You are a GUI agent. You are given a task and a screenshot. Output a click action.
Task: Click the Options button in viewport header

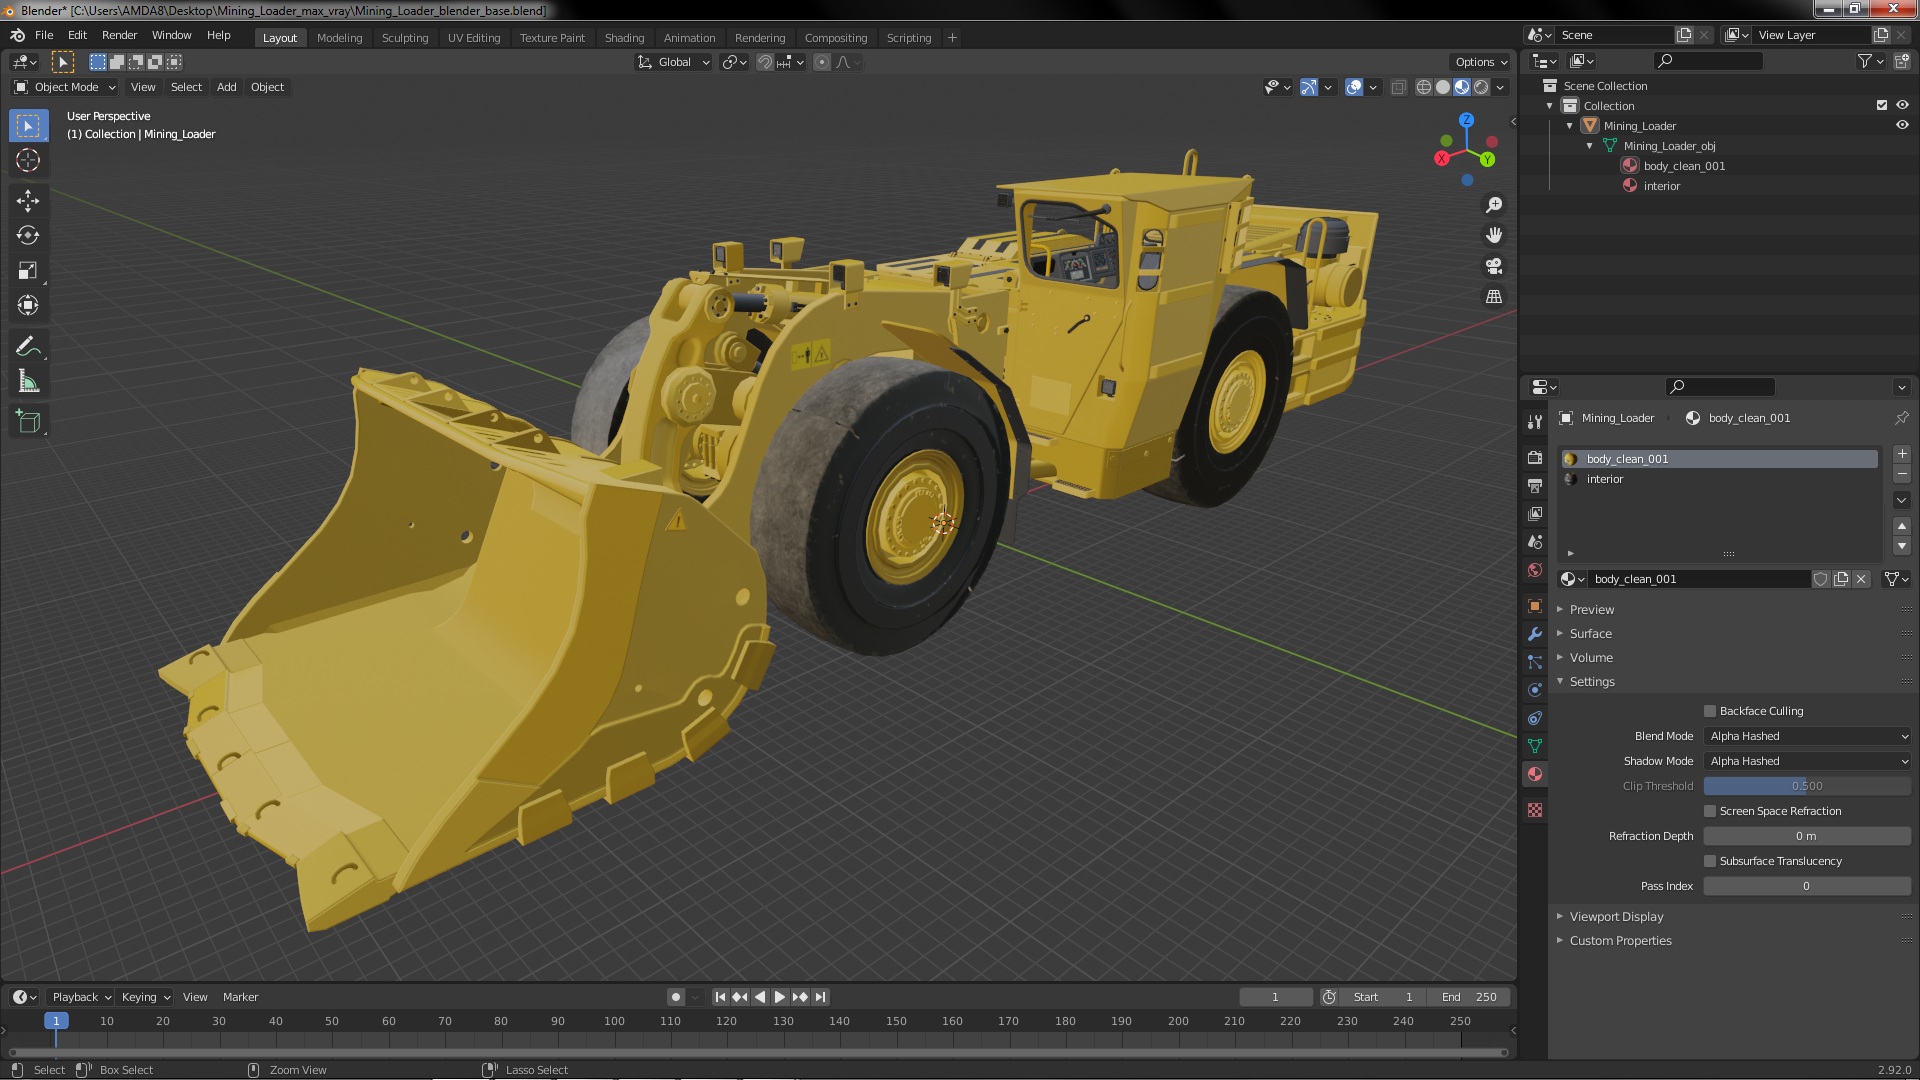coord(1481,62)
